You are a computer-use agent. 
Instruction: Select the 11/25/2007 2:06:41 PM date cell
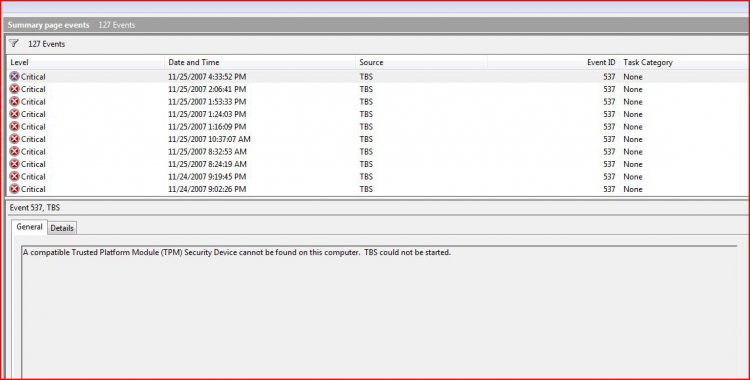[x=207, y=89]
